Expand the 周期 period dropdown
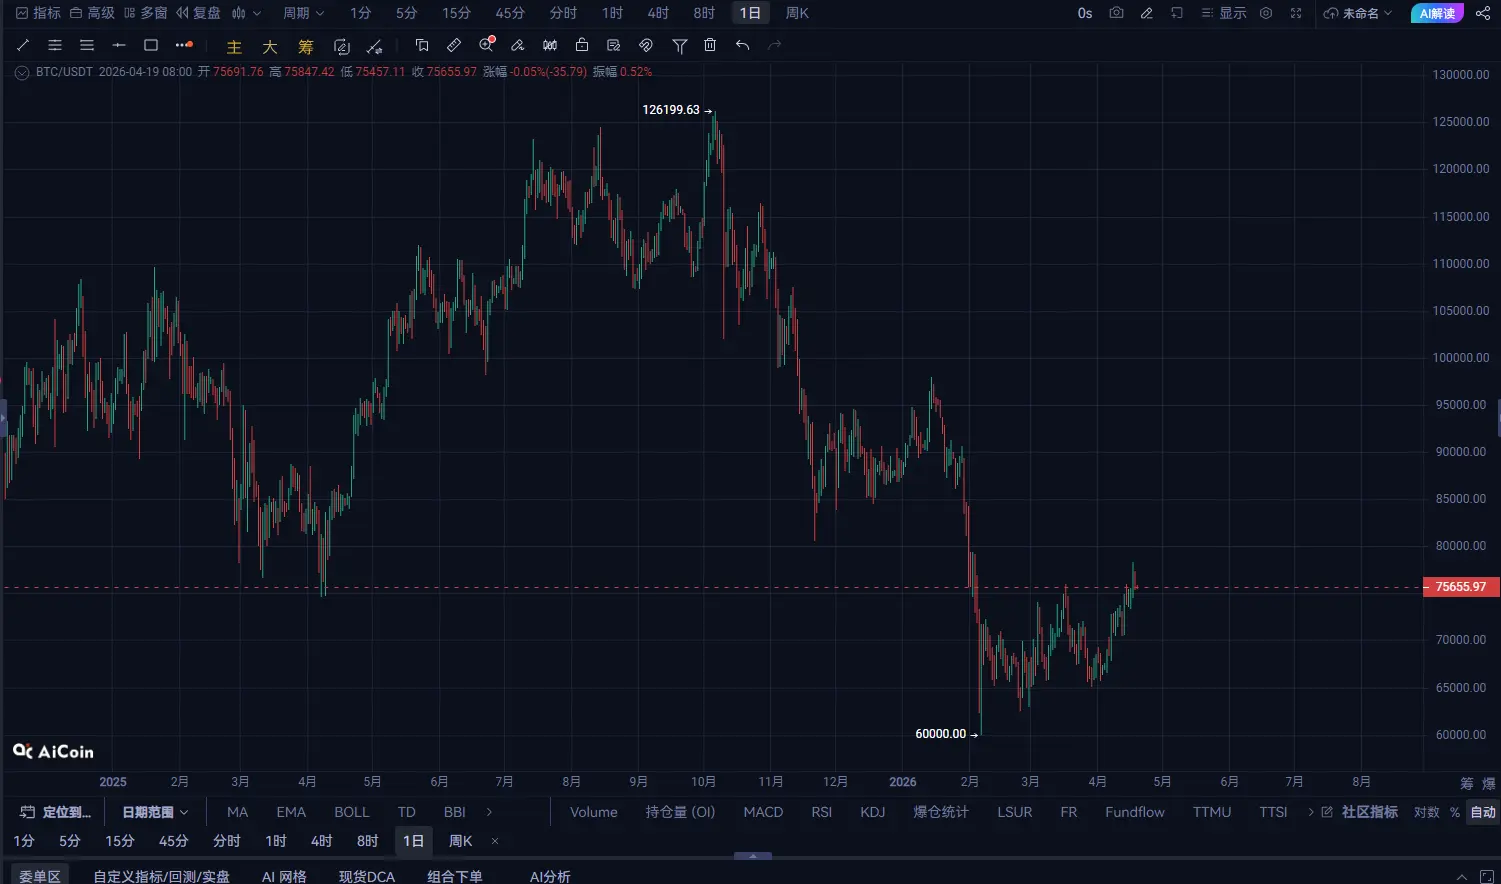The width and height of the screenshot is (1501, 884). 303,13
